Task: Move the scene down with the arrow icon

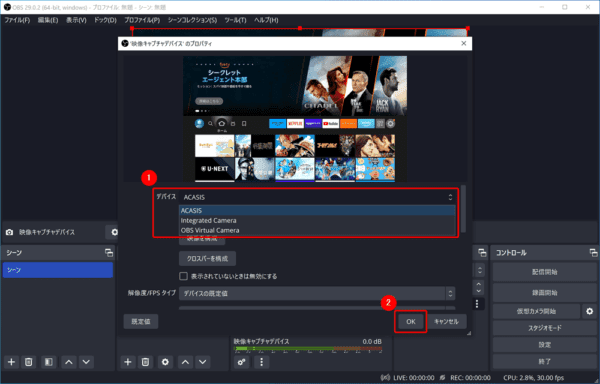Action: coord(86,362)
